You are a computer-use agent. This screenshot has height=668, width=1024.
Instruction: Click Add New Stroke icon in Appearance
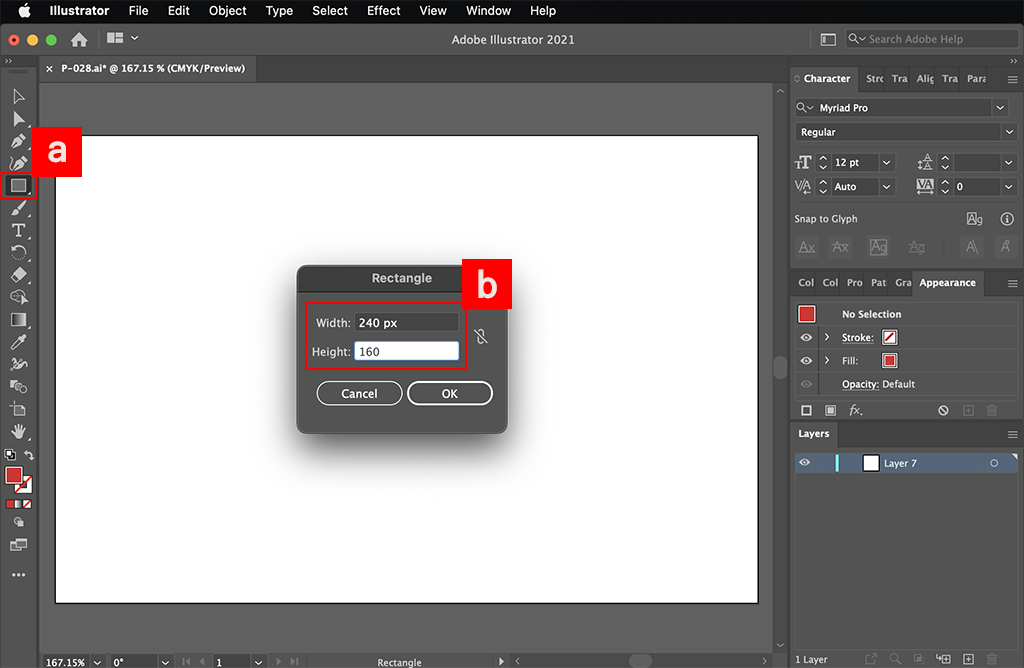point(807,410)
